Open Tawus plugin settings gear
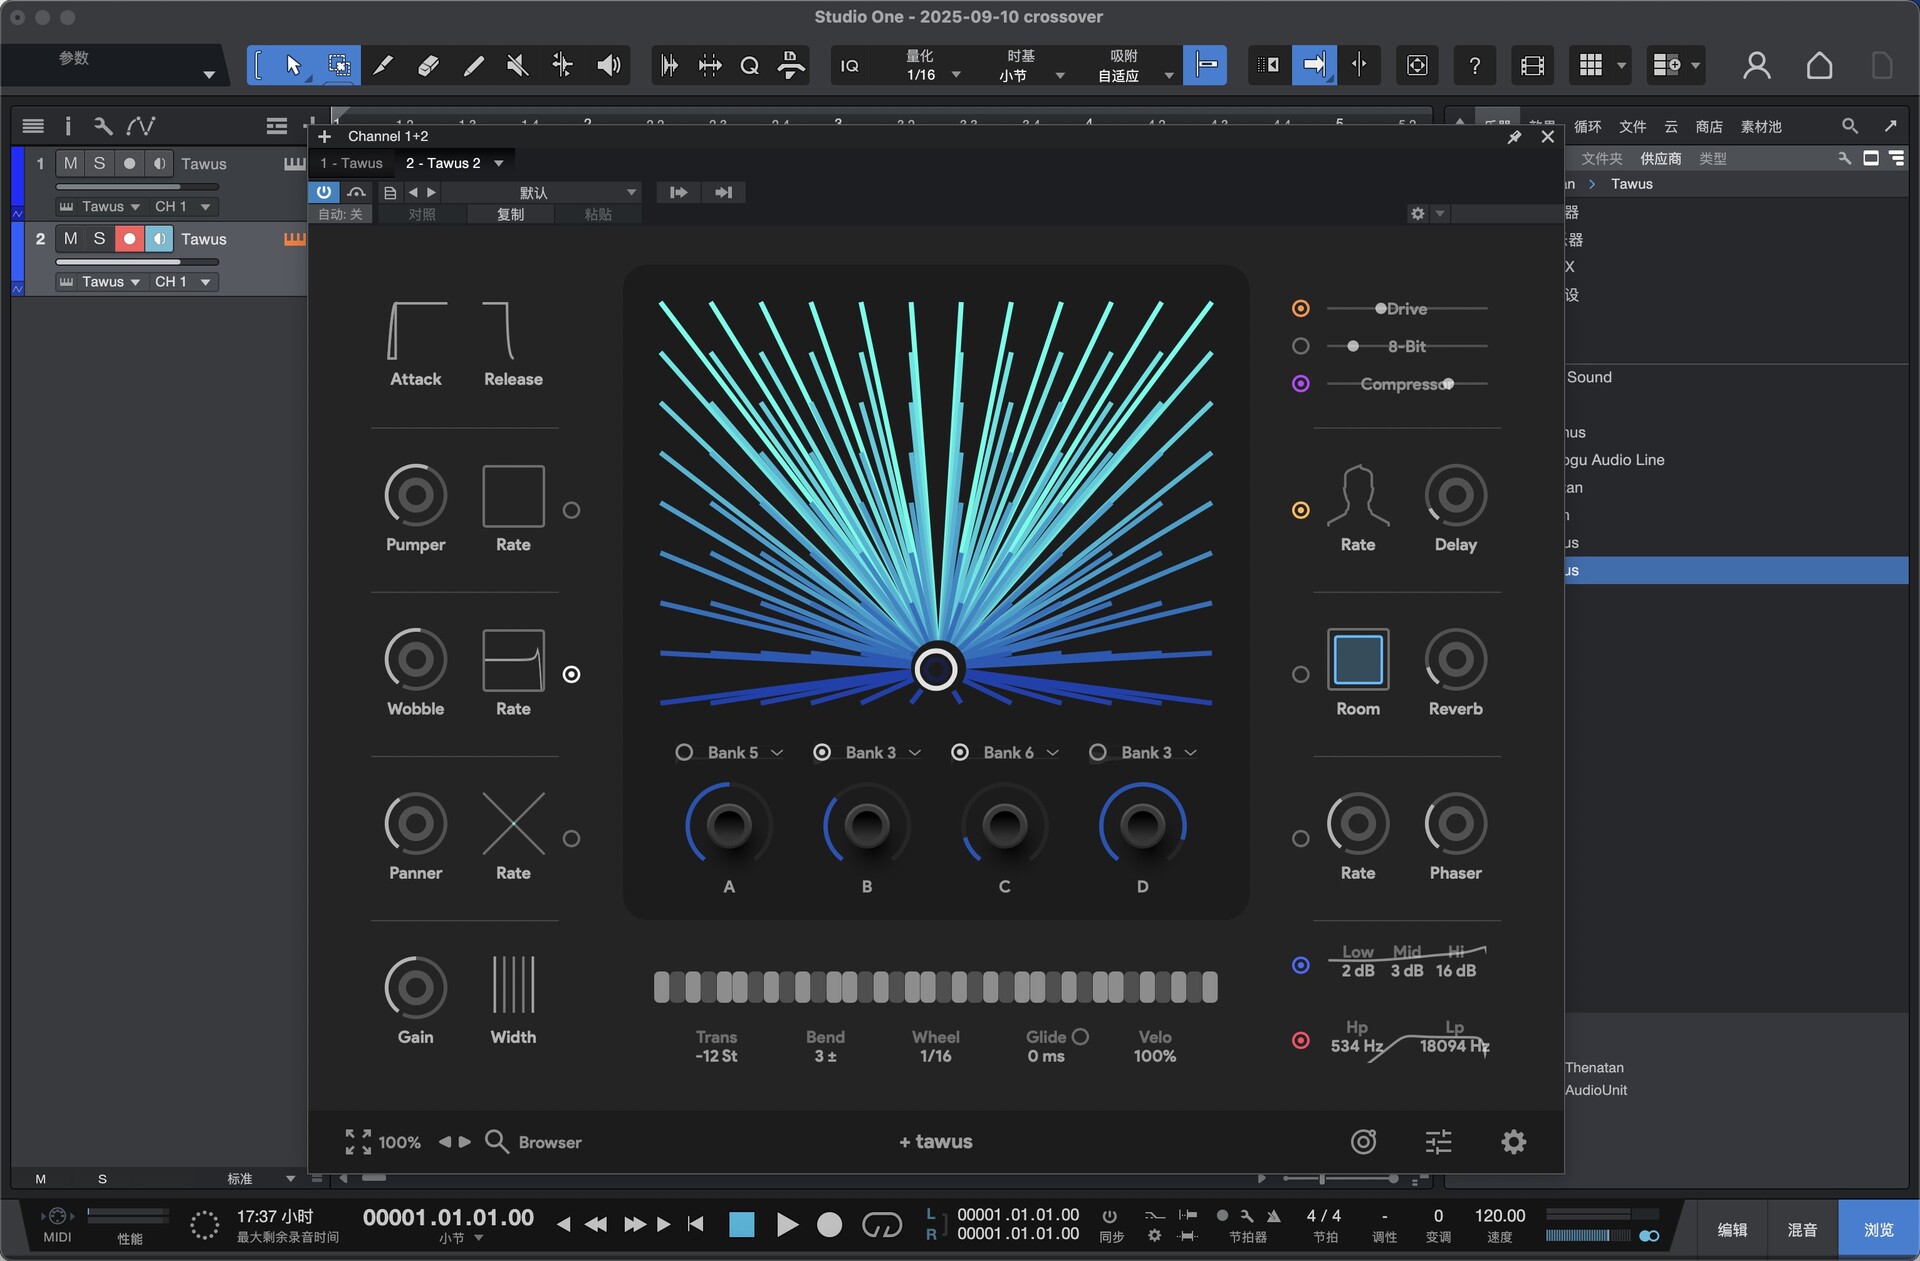This screenshot has width=1920, height=1261. 1513,1142
